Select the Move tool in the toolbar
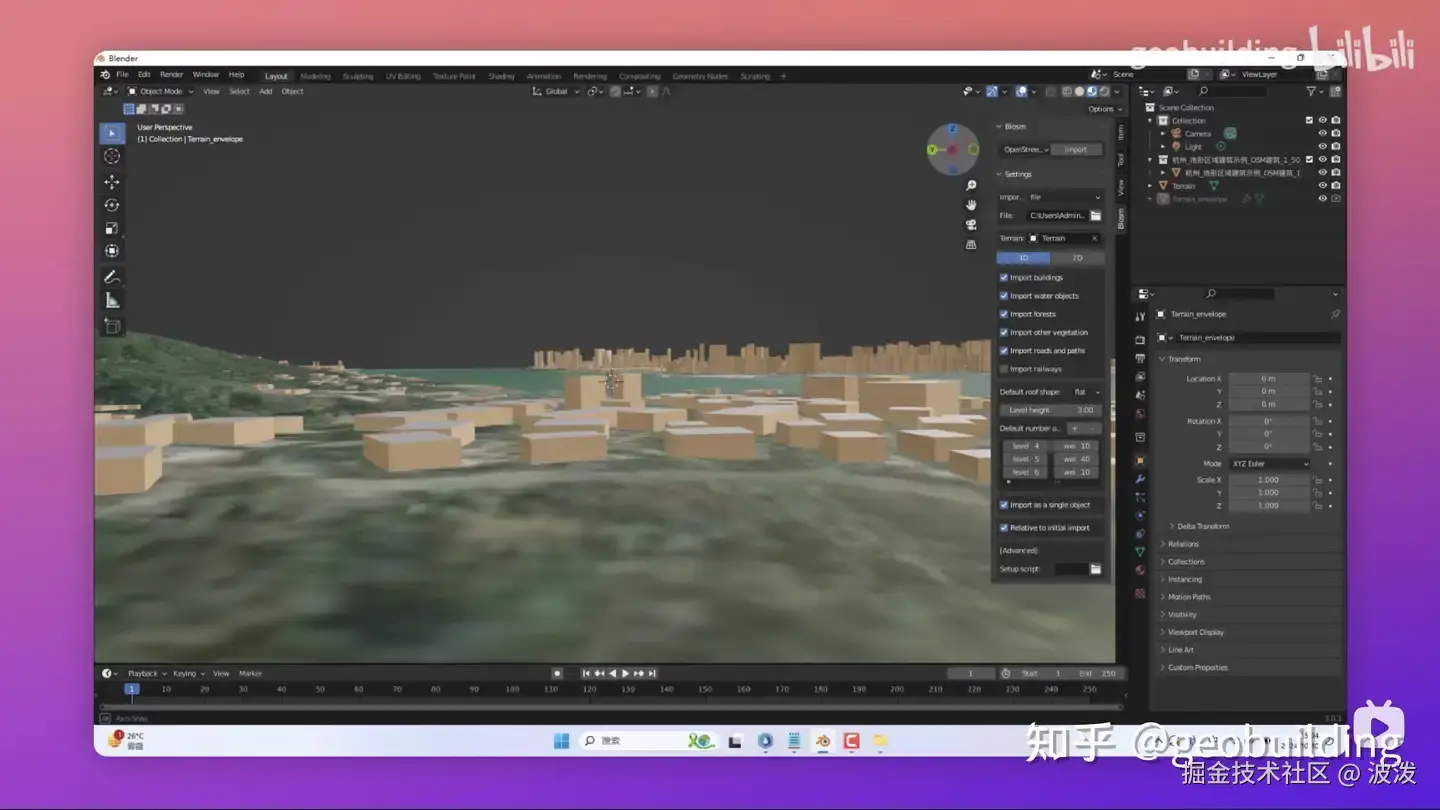This screenshot has width=1440, height=810. pyautogui.click(x=112, y=182)
